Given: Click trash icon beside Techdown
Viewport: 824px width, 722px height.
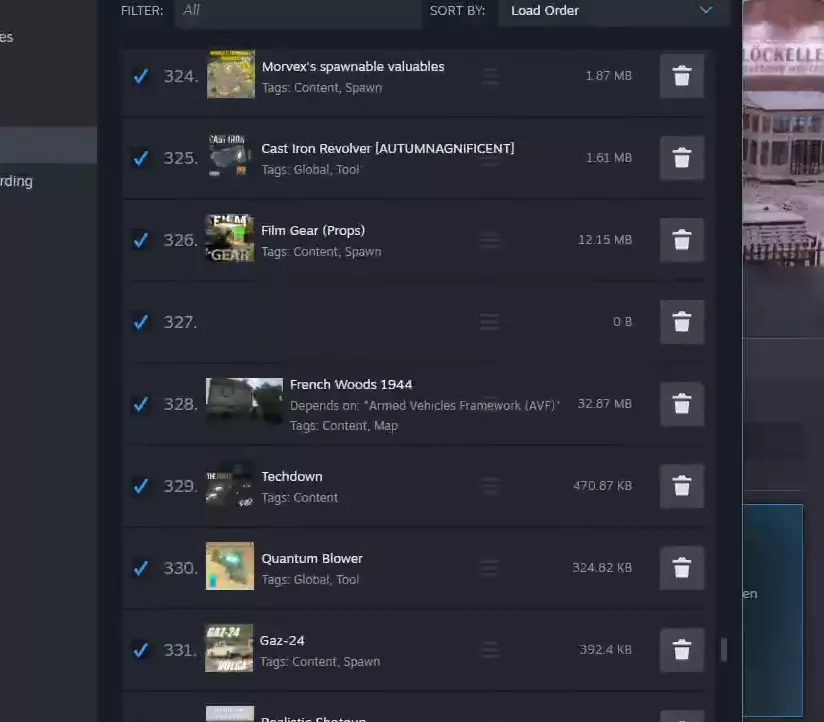Looking at the screenshot, I should [x=682, y=486].
